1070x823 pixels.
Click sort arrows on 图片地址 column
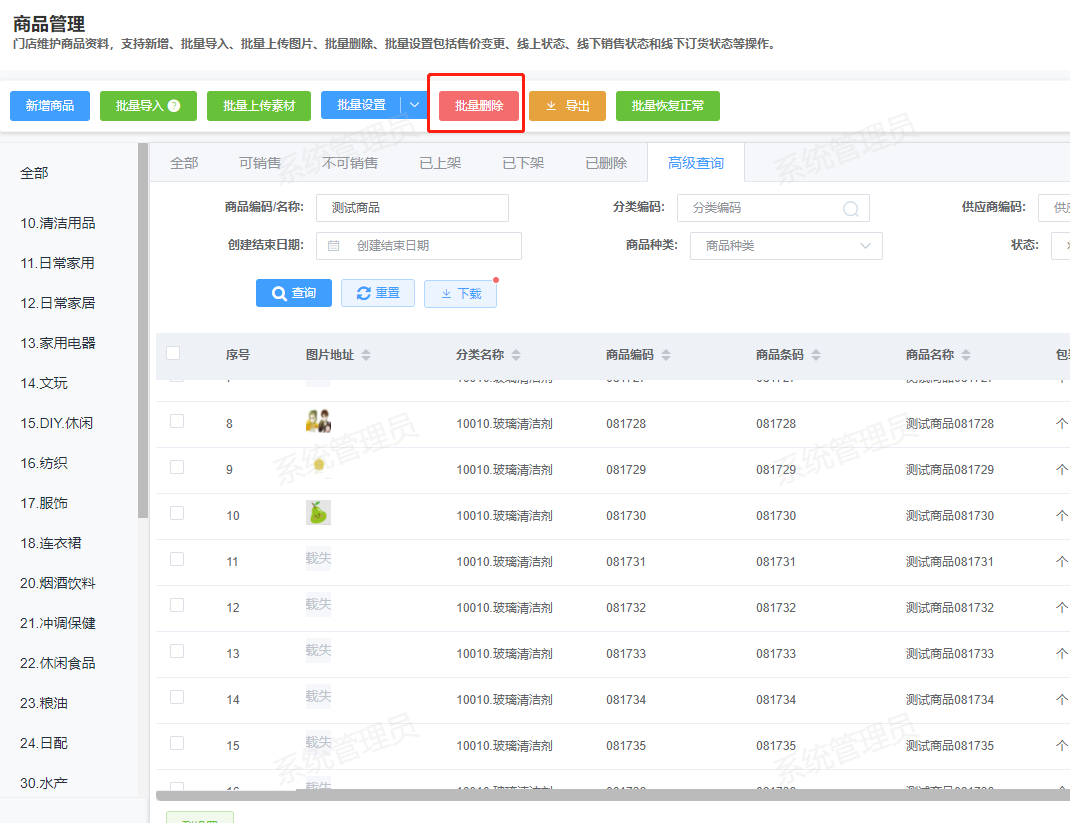366,355
